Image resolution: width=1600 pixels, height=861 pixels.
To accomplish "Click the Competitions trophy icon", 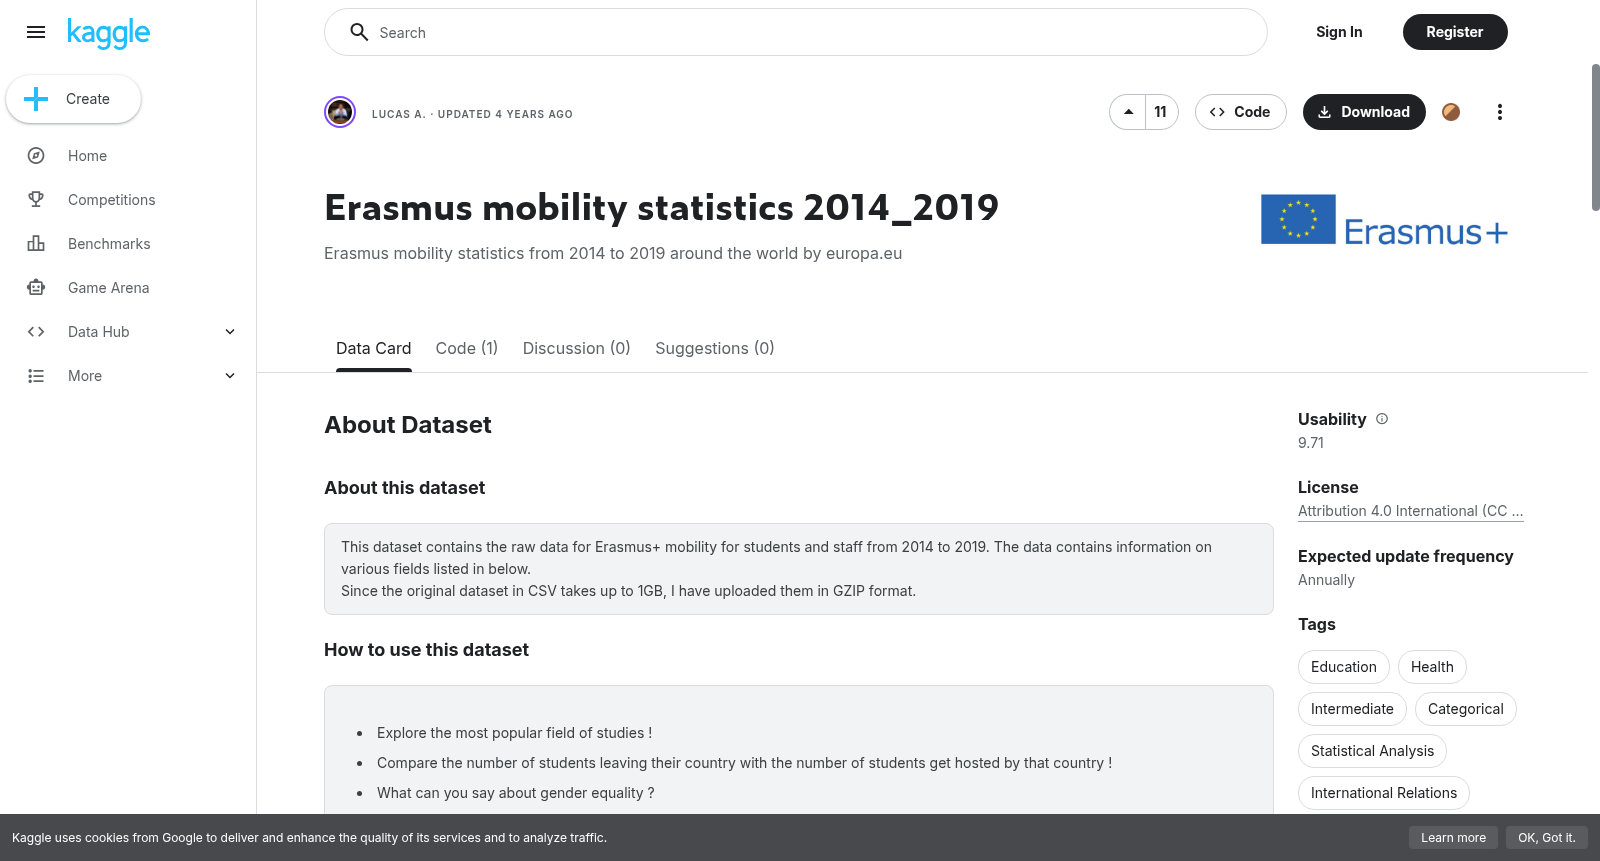I will [x=36, y=200].
